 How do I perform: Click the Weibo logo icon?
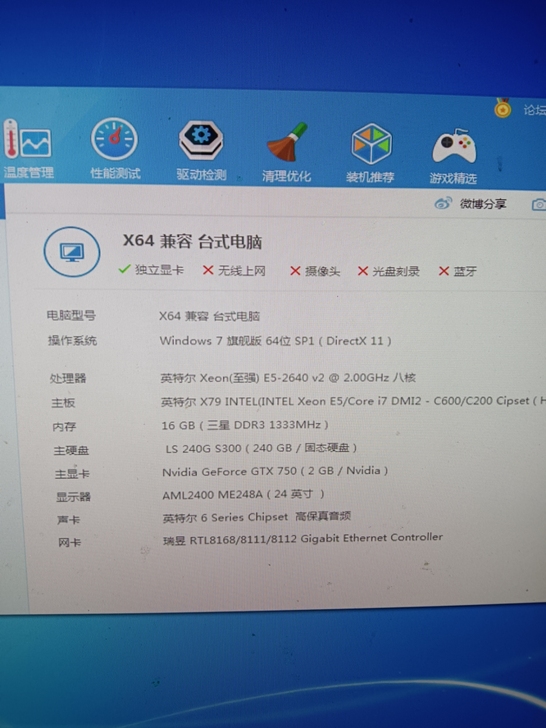[443, 203]
